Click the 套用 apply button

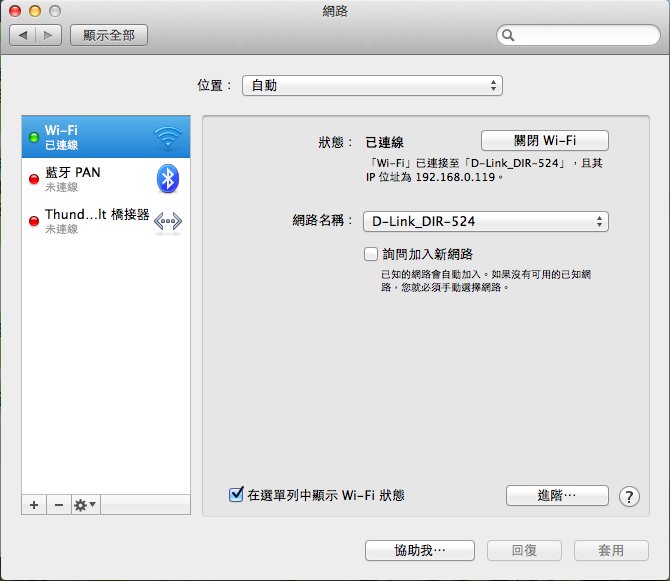point(611,550)
